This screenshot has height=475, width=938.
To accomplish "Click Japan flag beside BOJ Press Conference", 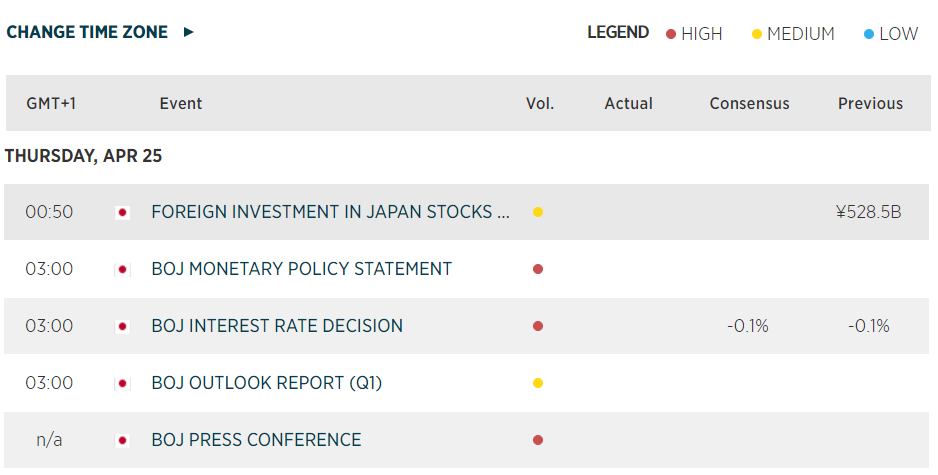I will tap(122, 440).
